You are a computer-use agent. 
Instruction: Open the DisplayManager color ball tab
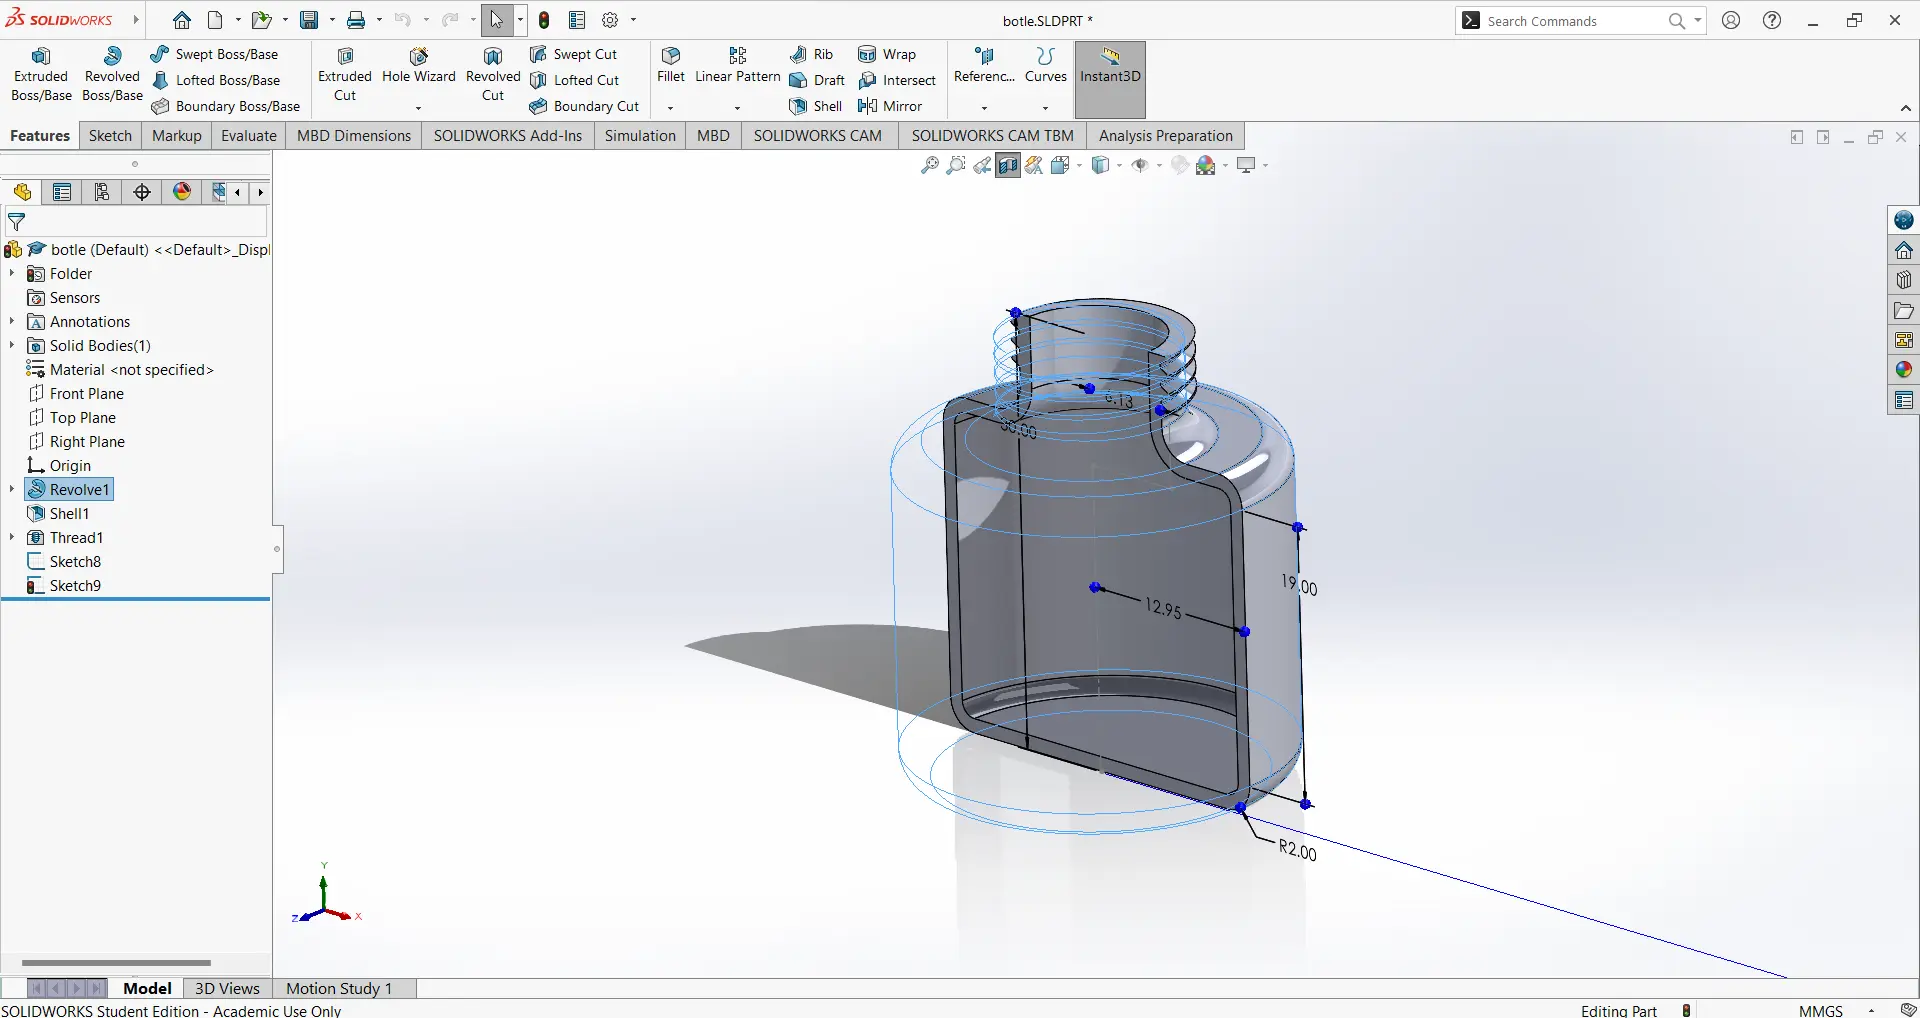182,192
